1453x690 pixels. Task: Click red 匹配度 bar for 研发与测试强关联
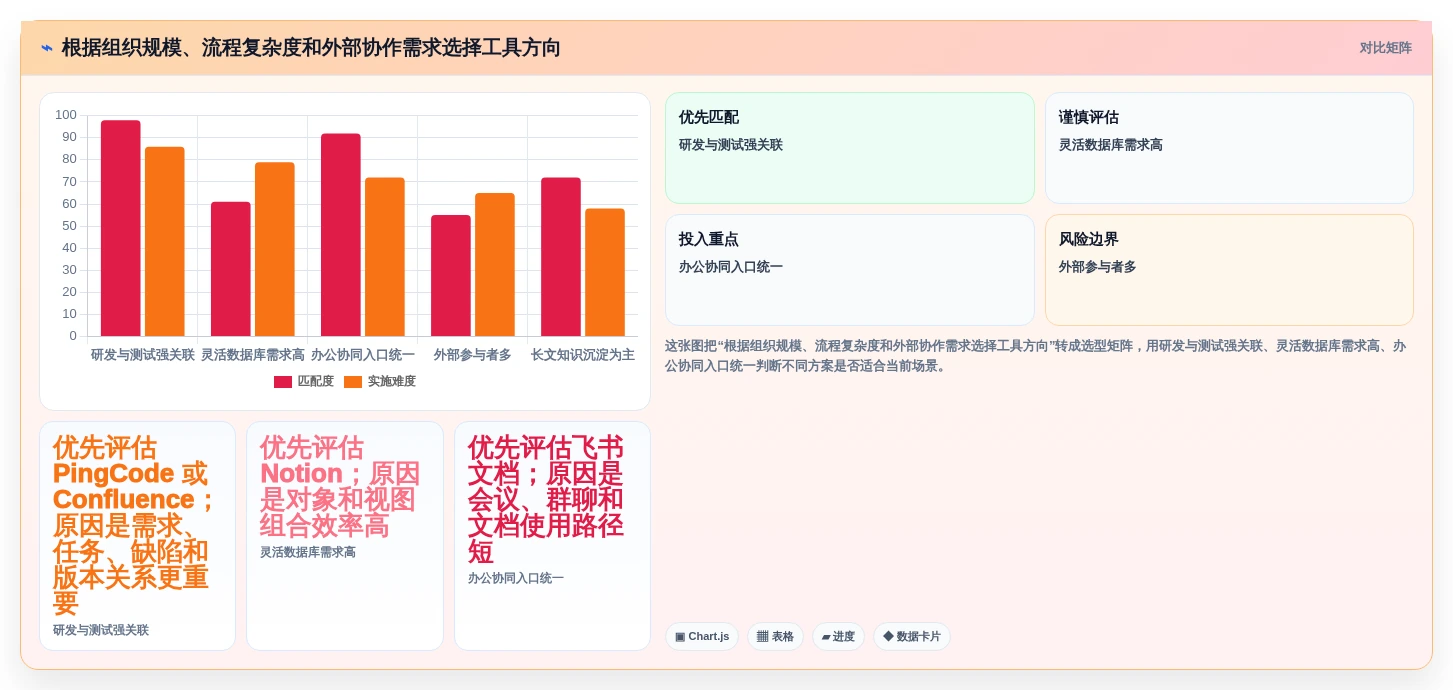pyautogui.click(x=121, y=228)
